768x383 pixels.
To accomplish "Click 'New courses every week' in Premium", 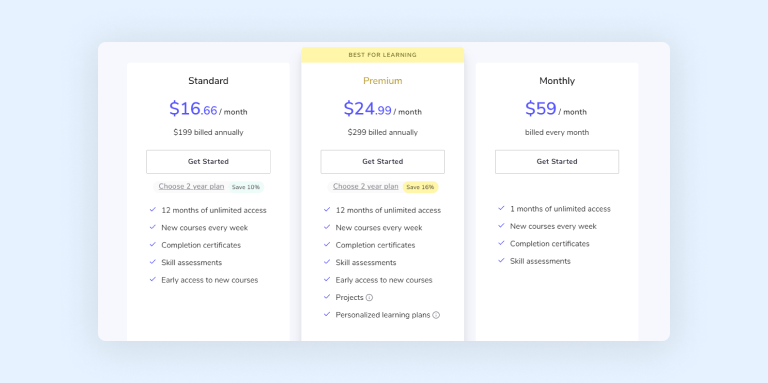I will point(379,228).
